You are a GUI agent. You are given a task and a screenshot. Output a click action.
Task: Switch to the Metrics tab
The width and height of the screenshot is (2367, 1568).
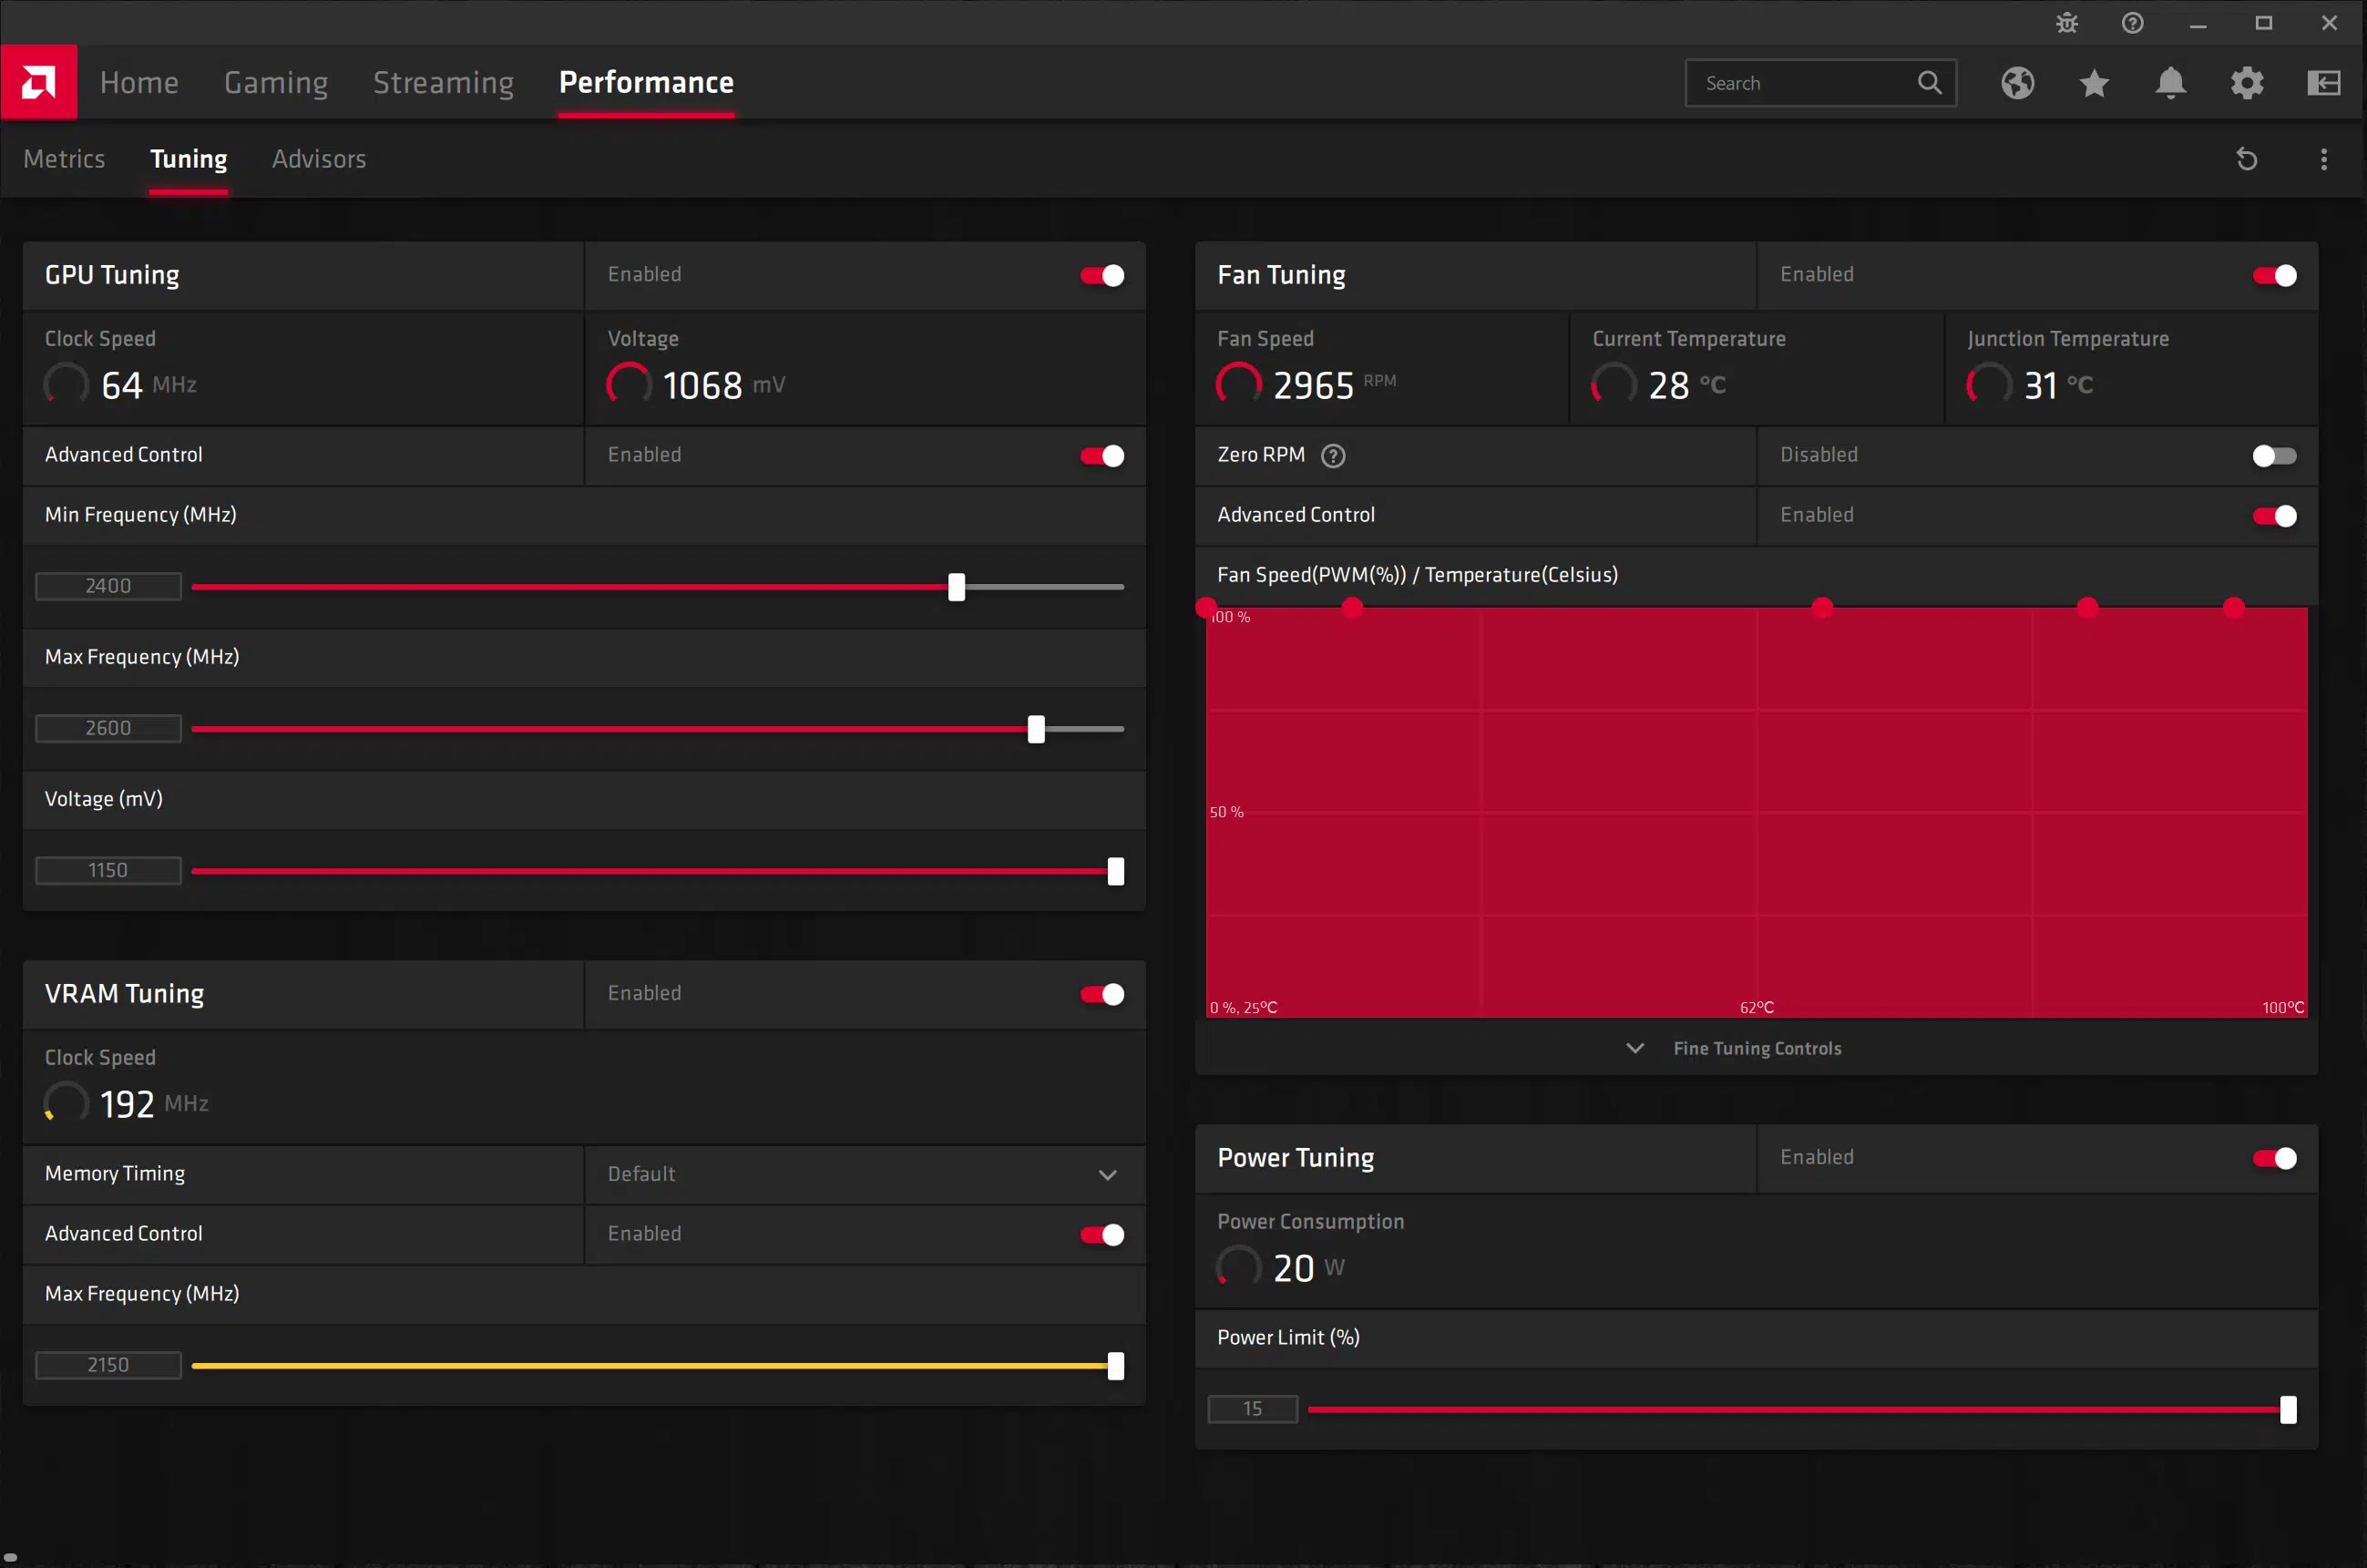pos(64,158)
